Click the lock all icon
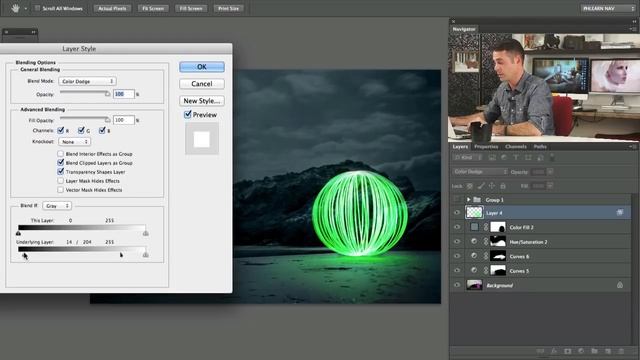640x360 pixels. point(503,186)
